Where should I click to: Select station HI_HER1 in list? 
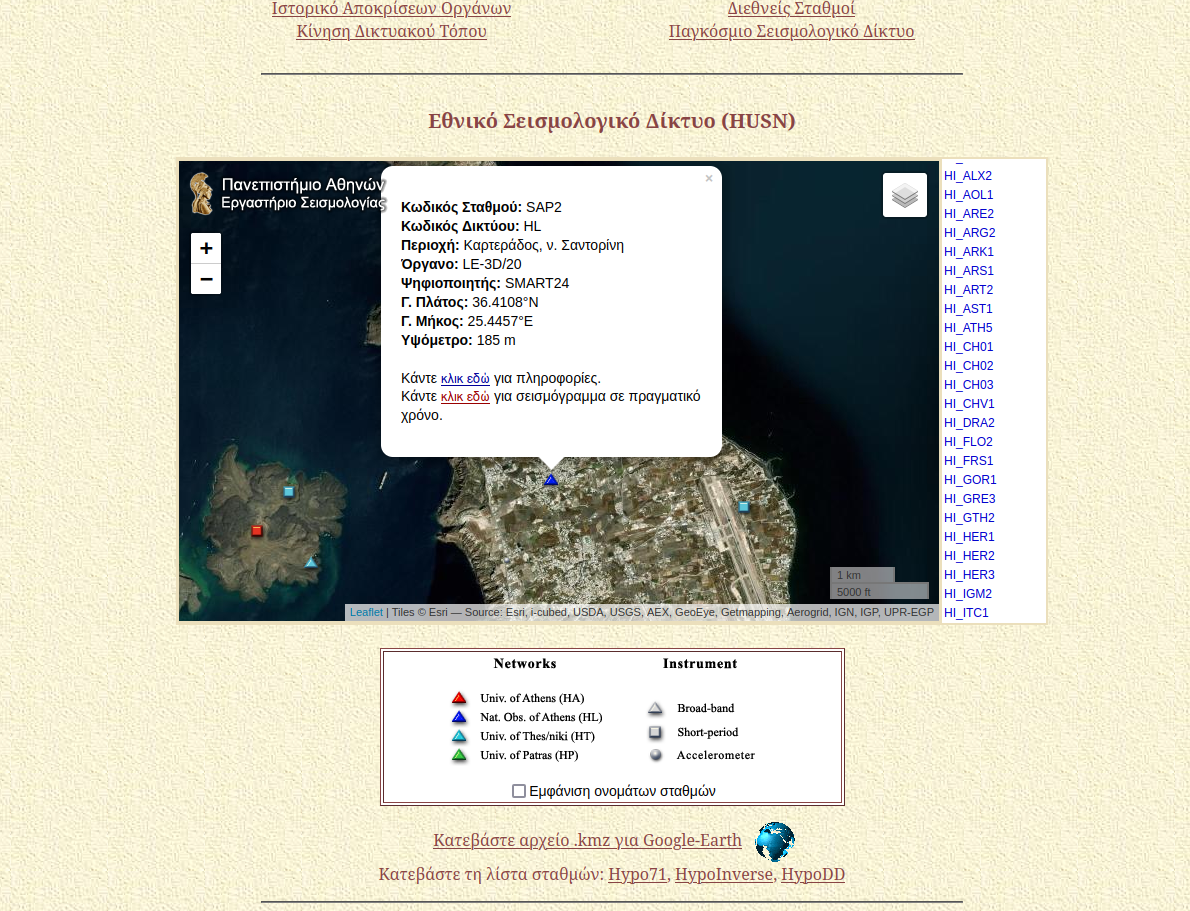(x=969, y=536)
